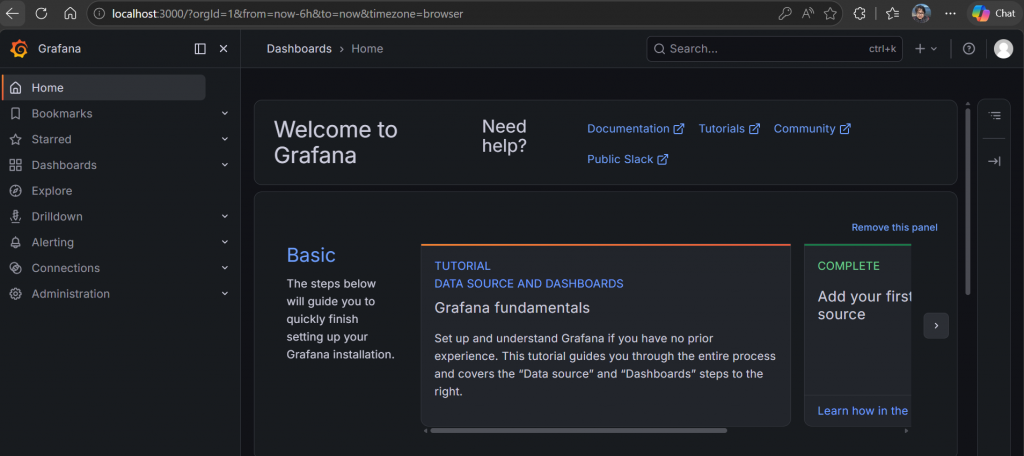The height and width of the screenshot is (456, 1024).
Task: Click the Home breadcrumb
Action: tap(367, 49)
